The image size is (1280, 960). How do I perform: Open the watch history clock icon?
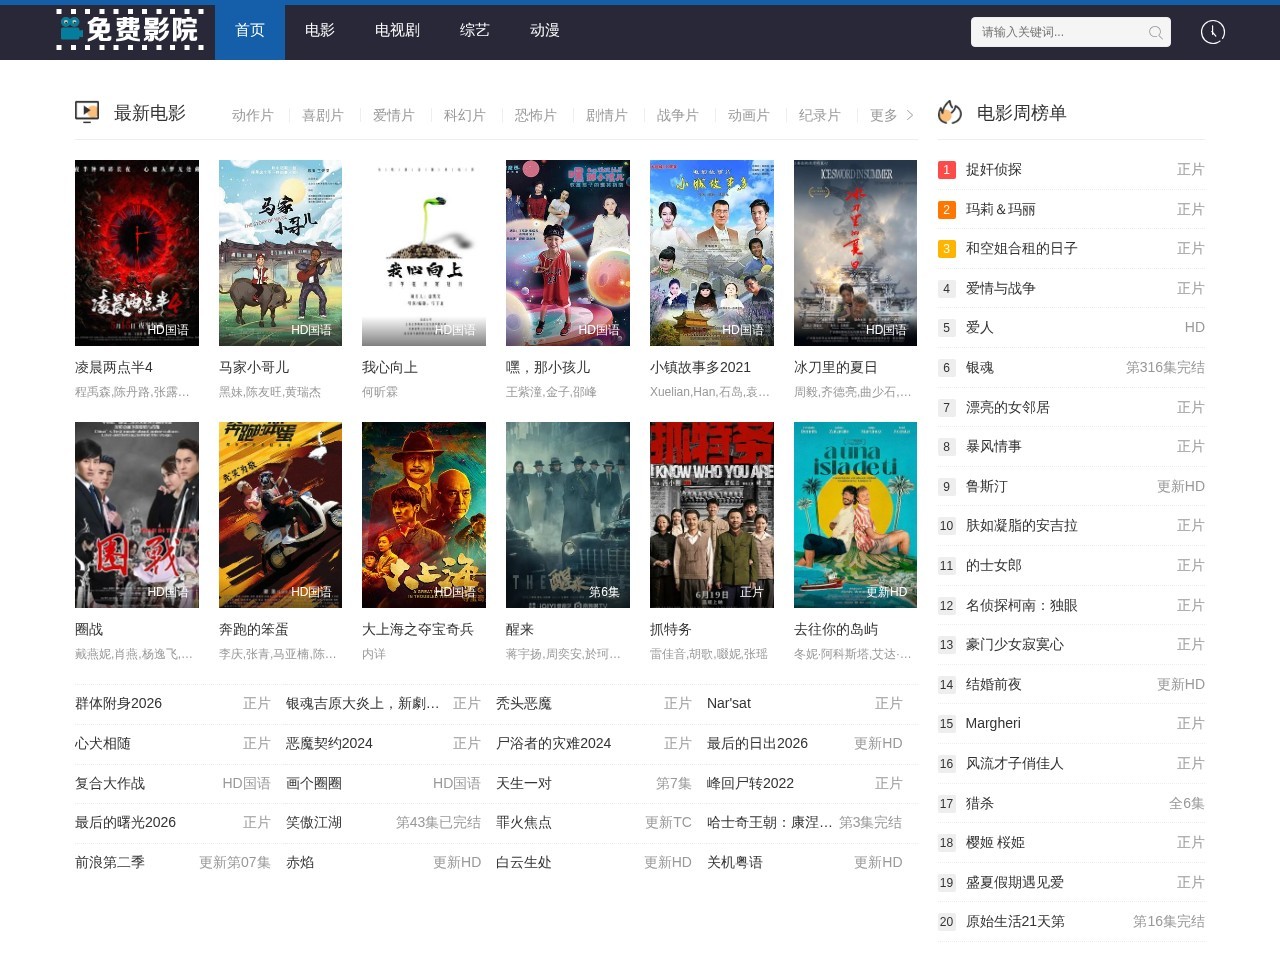coord(1212,32)
